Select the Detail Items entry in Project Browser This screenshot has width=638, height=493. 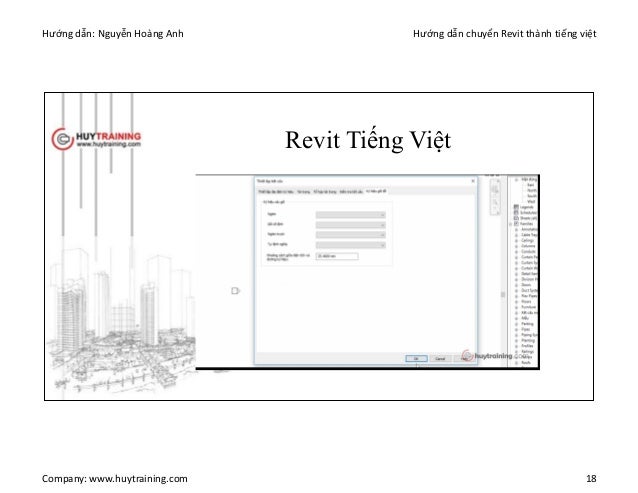[x=529, y=274]
